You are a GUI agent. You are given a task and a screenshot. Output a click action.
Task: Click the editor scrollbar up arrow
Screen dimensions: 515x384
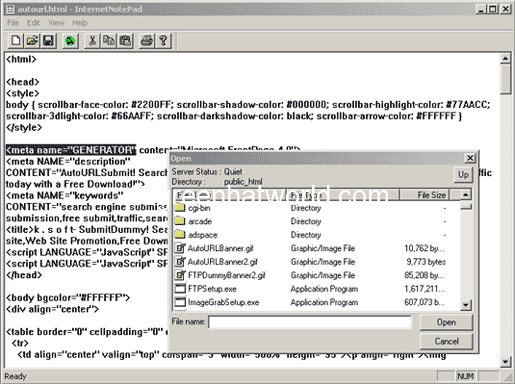coord(505,59)
